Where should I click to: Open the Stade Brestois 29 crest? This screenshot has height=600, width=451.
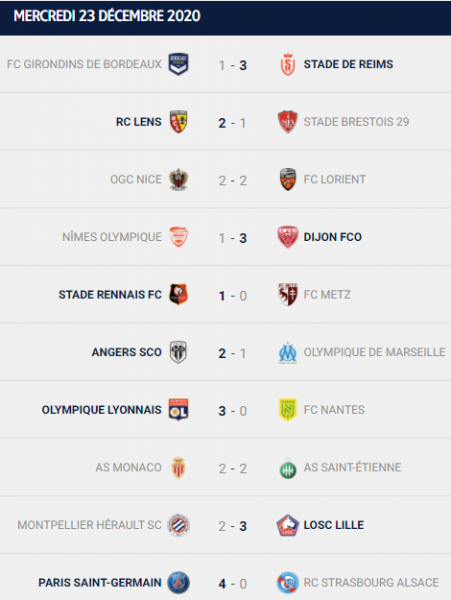[x=288, y=122]
